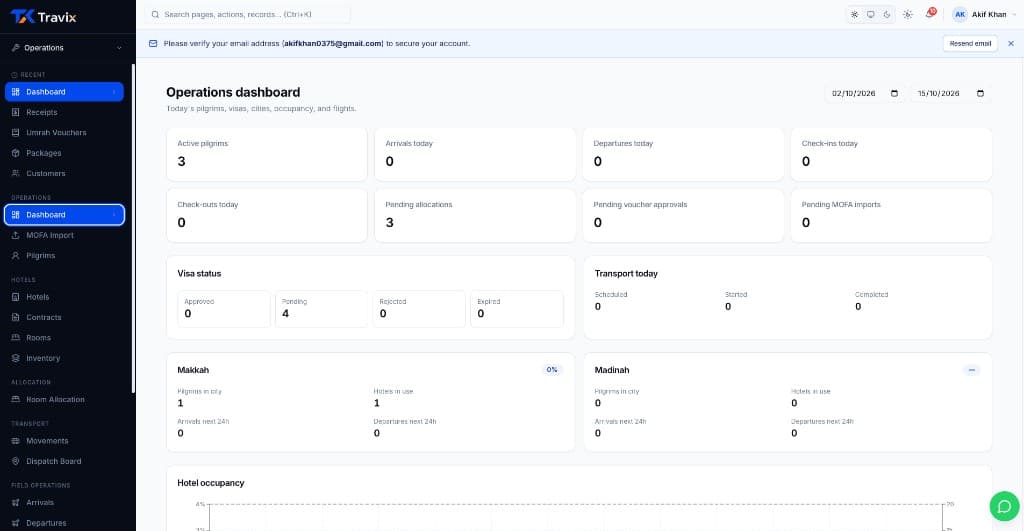Open the calendar picker for 15/10/2026

pyautogui.click(x=980, y=93)
